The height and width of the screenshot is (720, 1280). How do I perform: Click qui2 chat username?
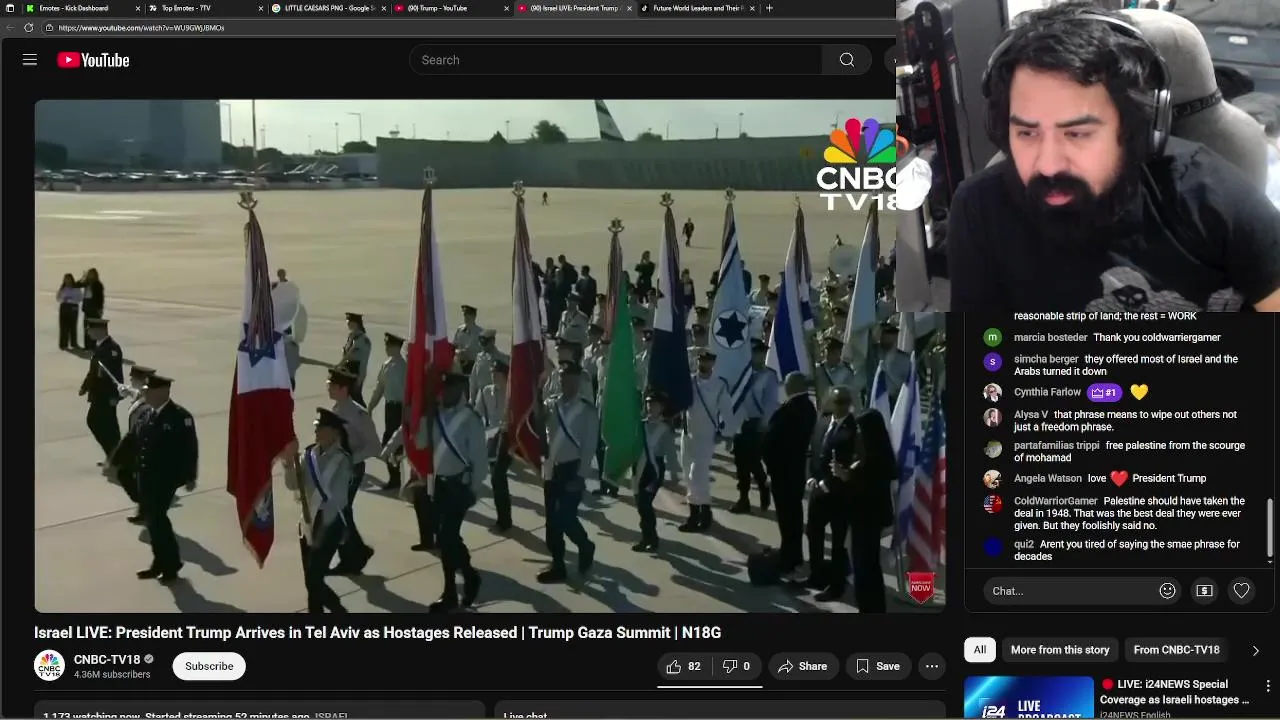click(1024, 545)
